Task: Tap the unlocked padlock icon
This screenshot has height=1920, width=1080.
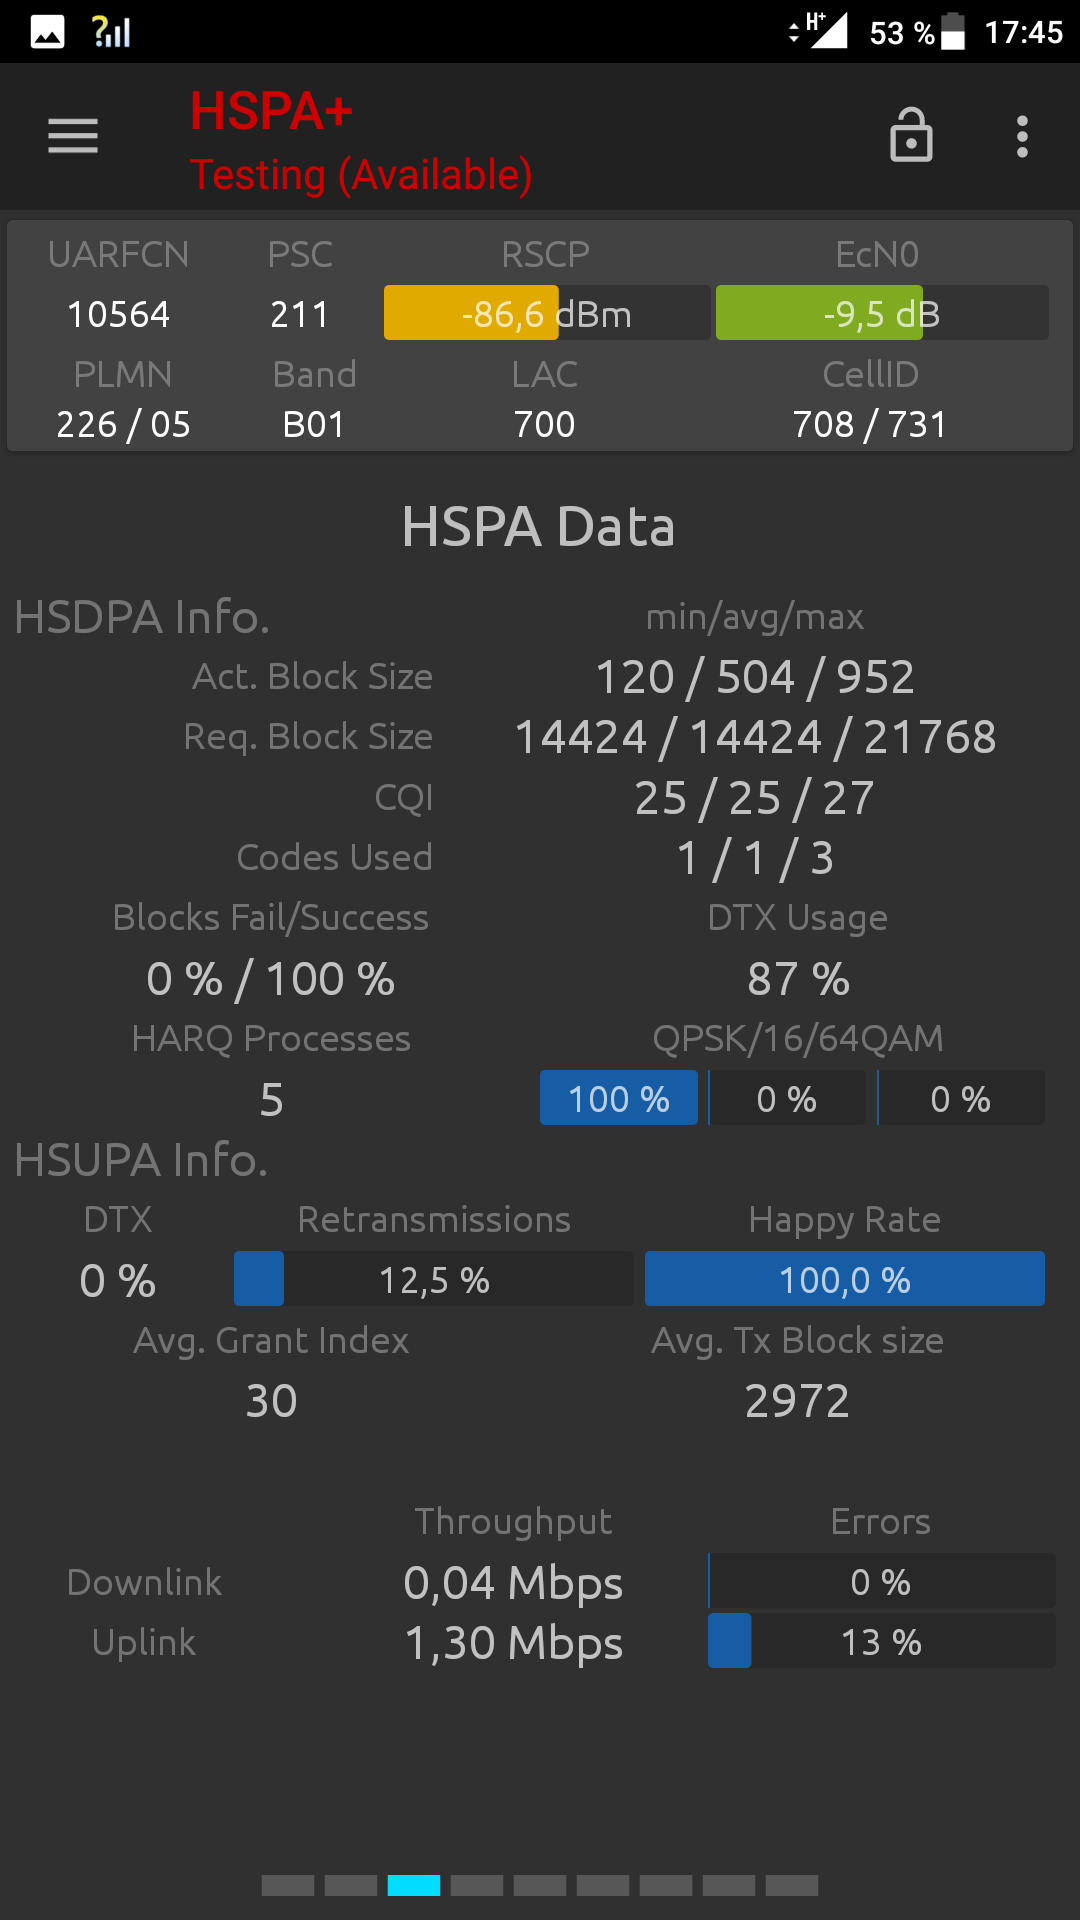Action: click(x=911, y=135)
